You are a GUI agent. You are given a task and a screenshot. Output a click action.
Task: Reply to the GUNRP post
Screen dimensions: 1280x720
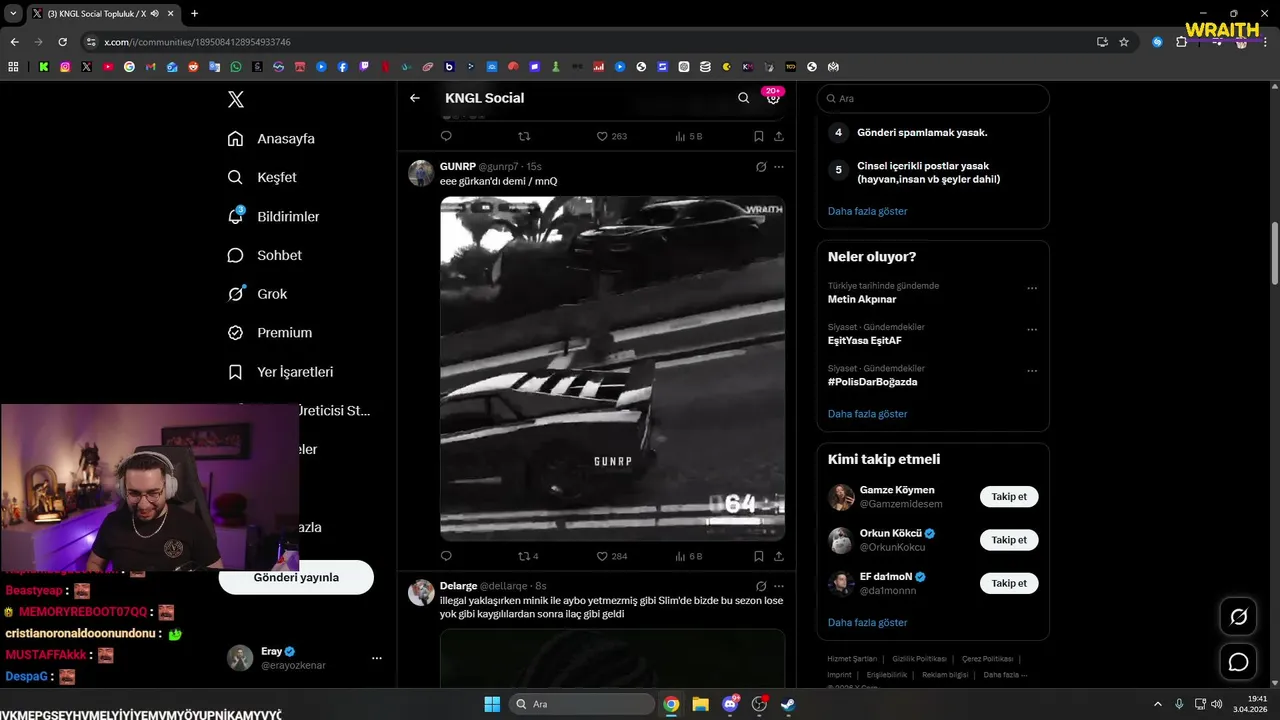(446, 556)
